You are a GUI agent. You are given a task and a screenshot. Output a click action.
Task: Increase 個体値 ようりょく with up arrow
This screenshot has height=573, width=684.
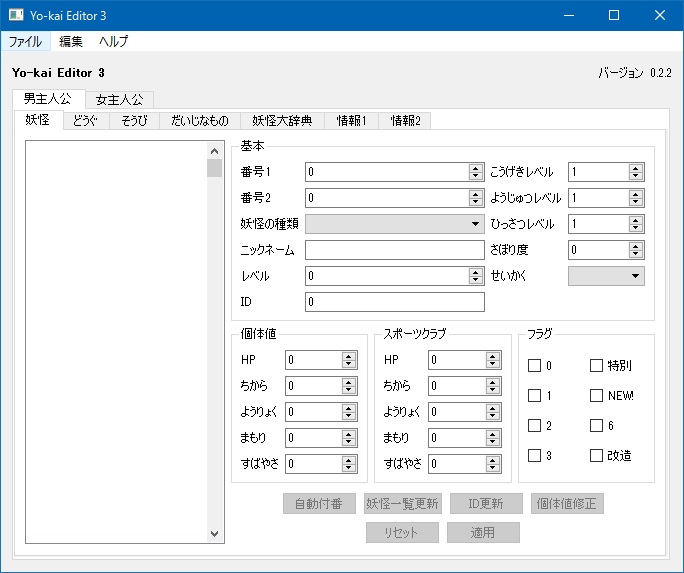(x=349, y=408)
